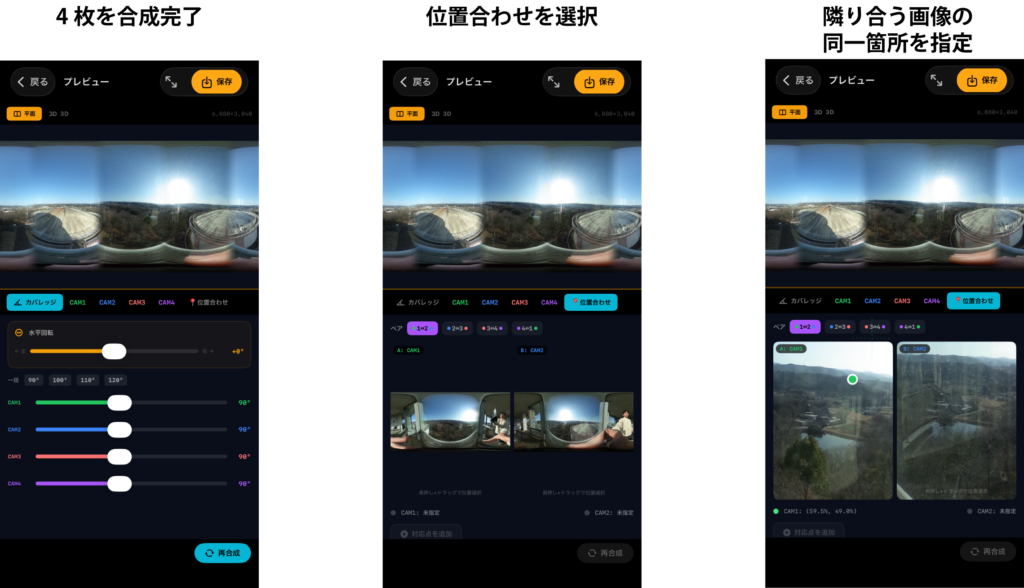This screenshot has width=1024, height=588.
Task: Click the orange 水平回転 slider handle
Action: (114, 351)
